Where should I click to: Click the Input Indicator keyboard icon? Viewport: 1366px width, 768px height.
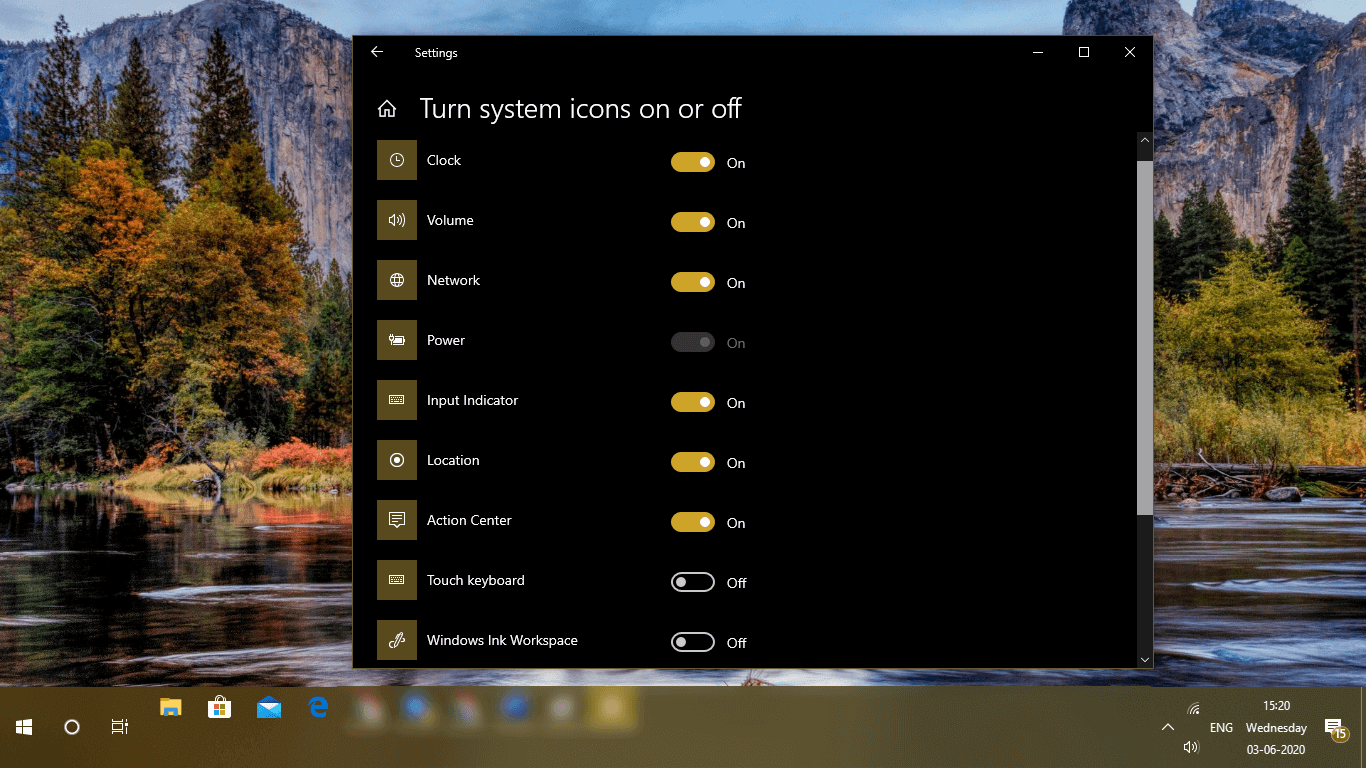pos(396,400)
